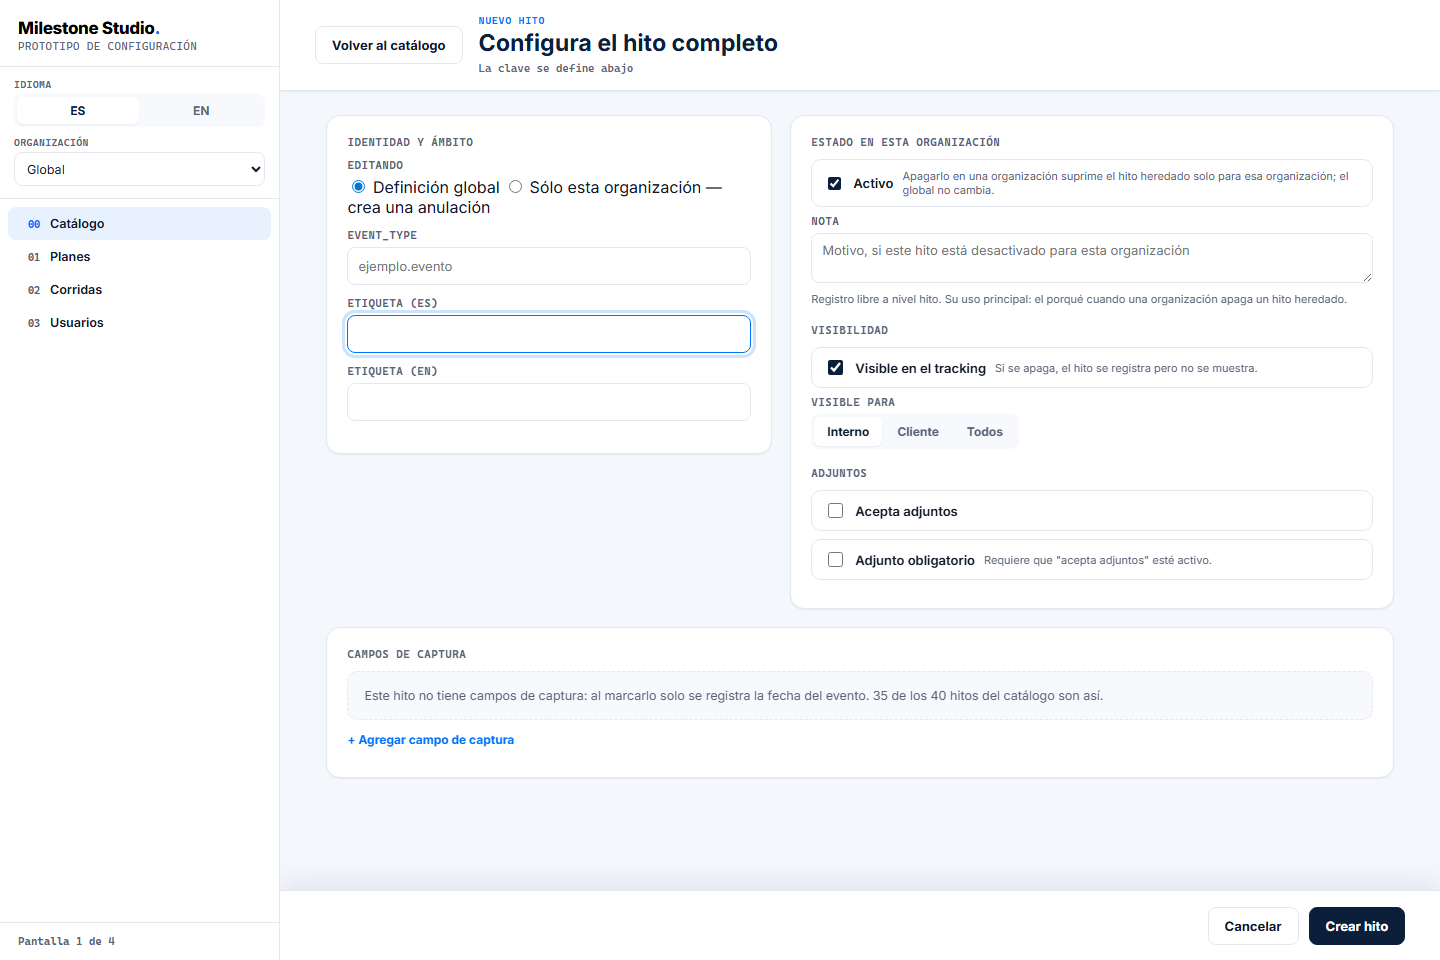Set visibility to Todos
The image size is (1440, 960).
pyautogui.click(x=985, y=432)
